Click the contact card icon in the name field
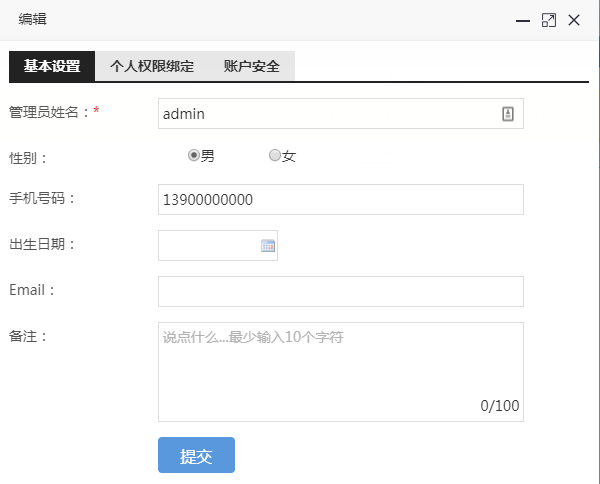This screenshot has width=600, height=484. [508, 114]
